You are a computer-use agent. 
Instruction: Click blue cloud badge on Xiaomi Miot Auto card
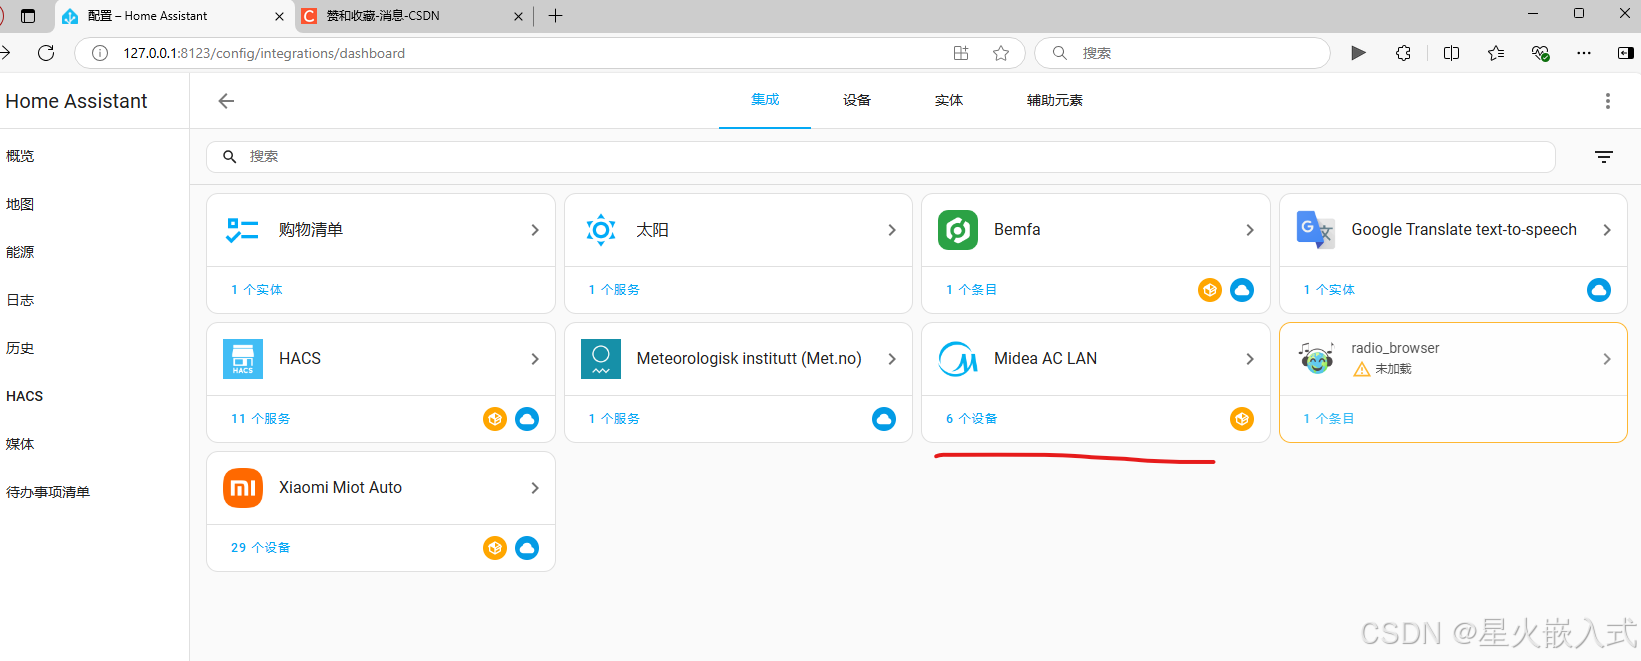click(527, 548)
